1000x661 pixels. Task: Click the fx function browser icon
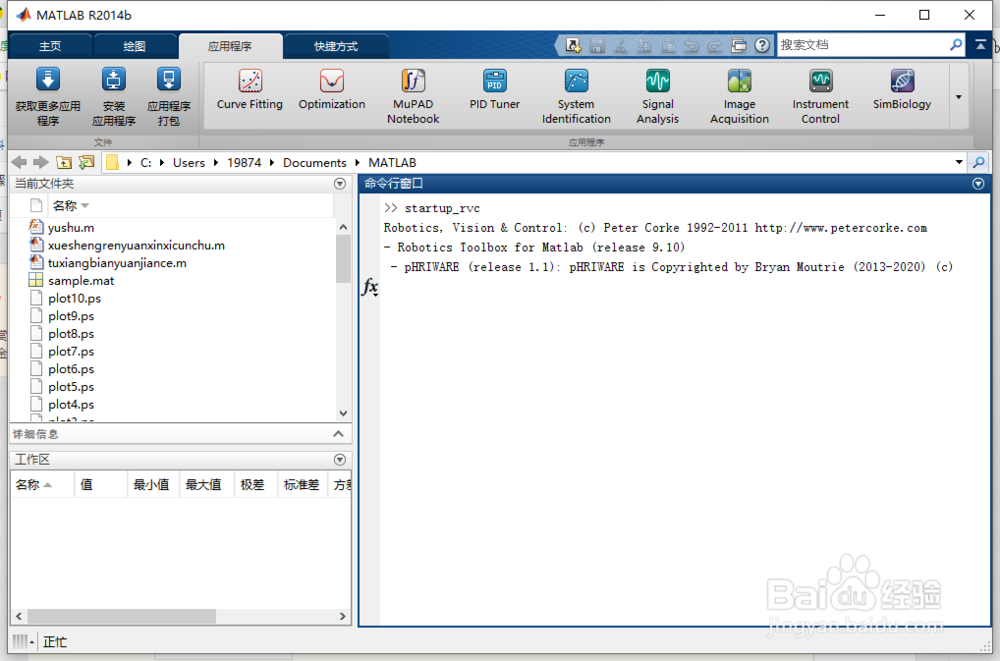[370, 287]
